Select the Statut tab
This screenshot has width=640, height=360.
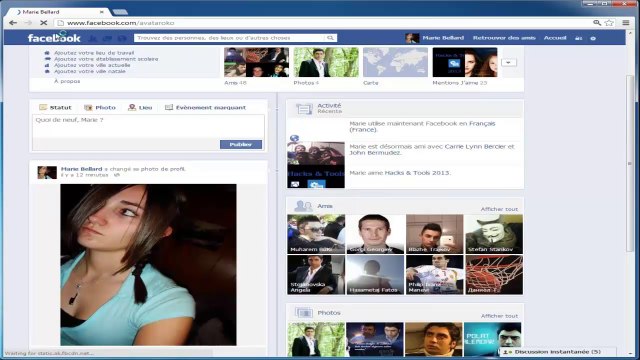[55, 107]
